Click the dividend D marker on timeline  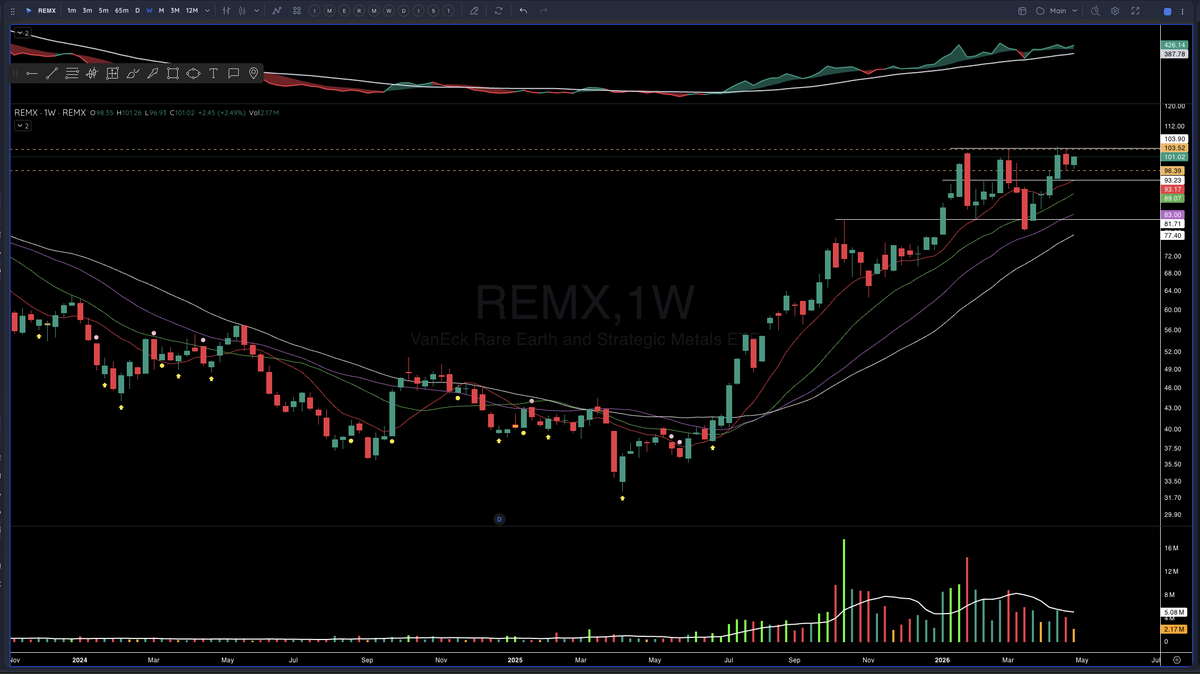(x=500, y=519)
